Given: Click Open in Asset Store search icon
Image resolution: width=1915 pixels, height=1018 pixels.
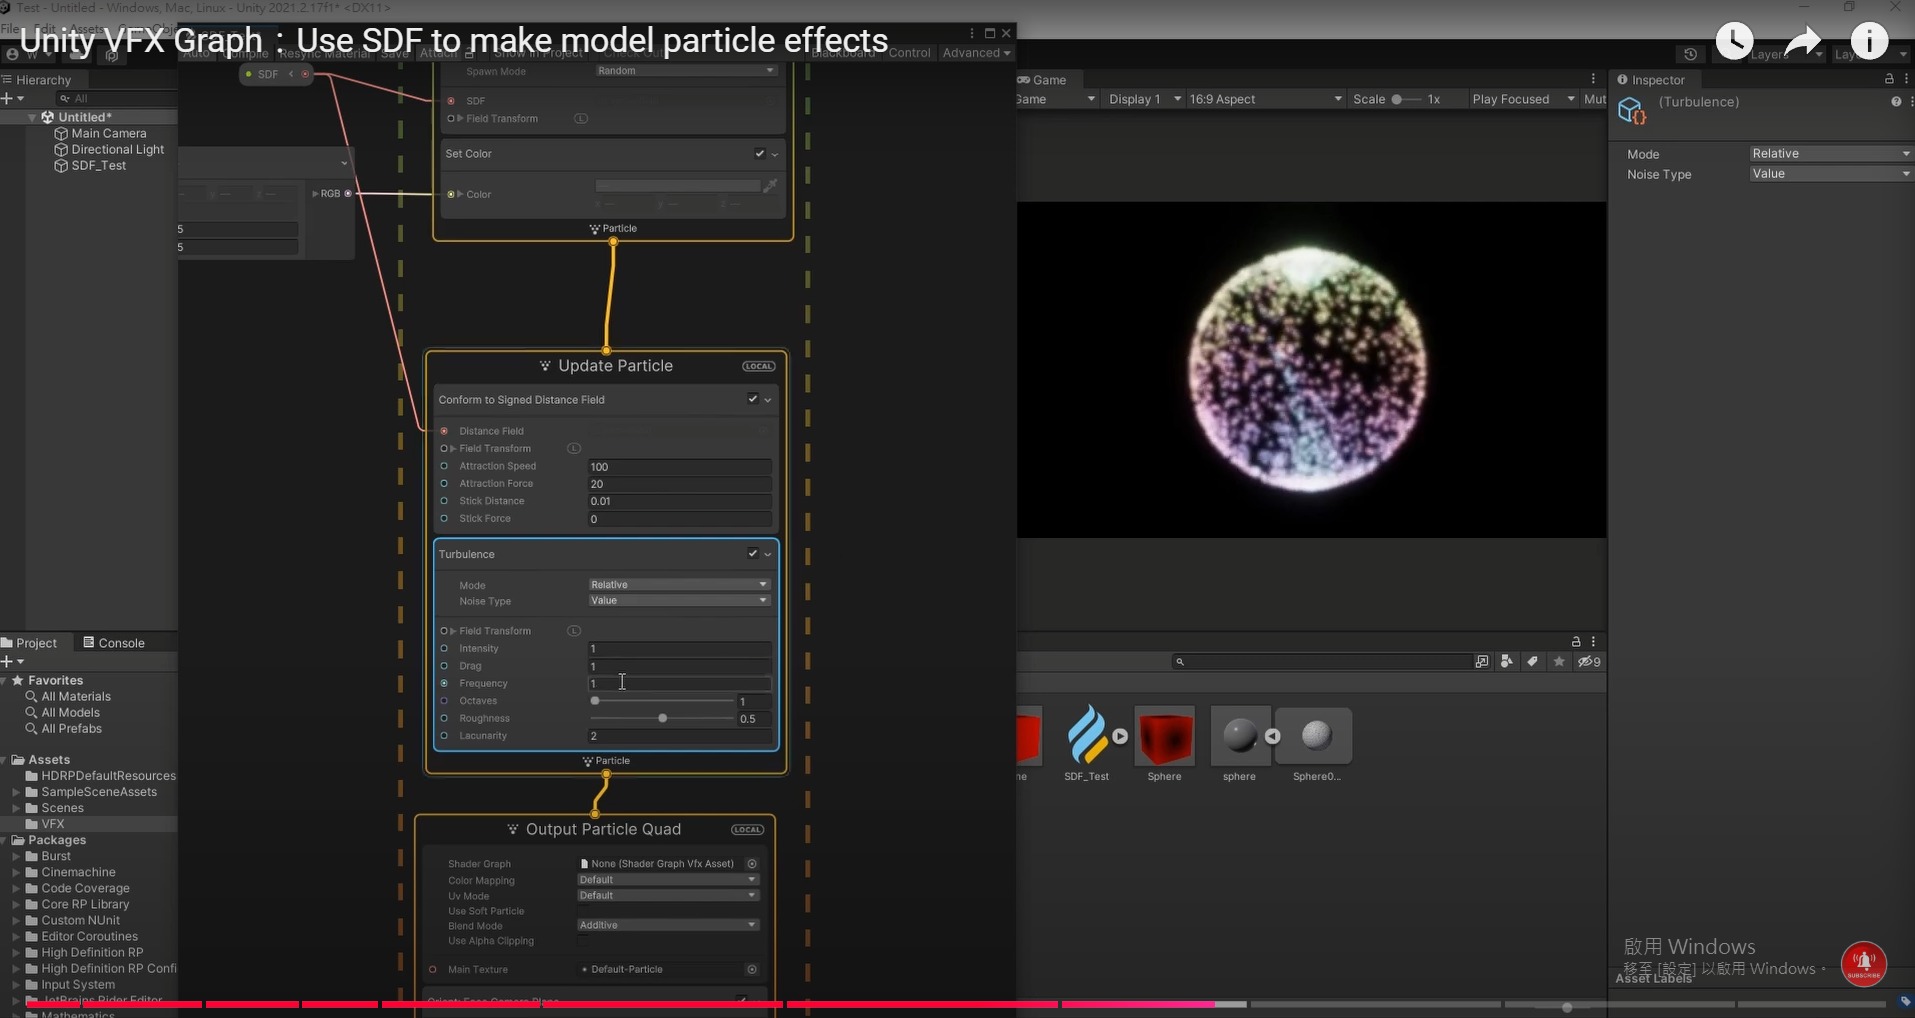Looking at the screenshot, I should pyautogui.click(x=1481, y=662).
